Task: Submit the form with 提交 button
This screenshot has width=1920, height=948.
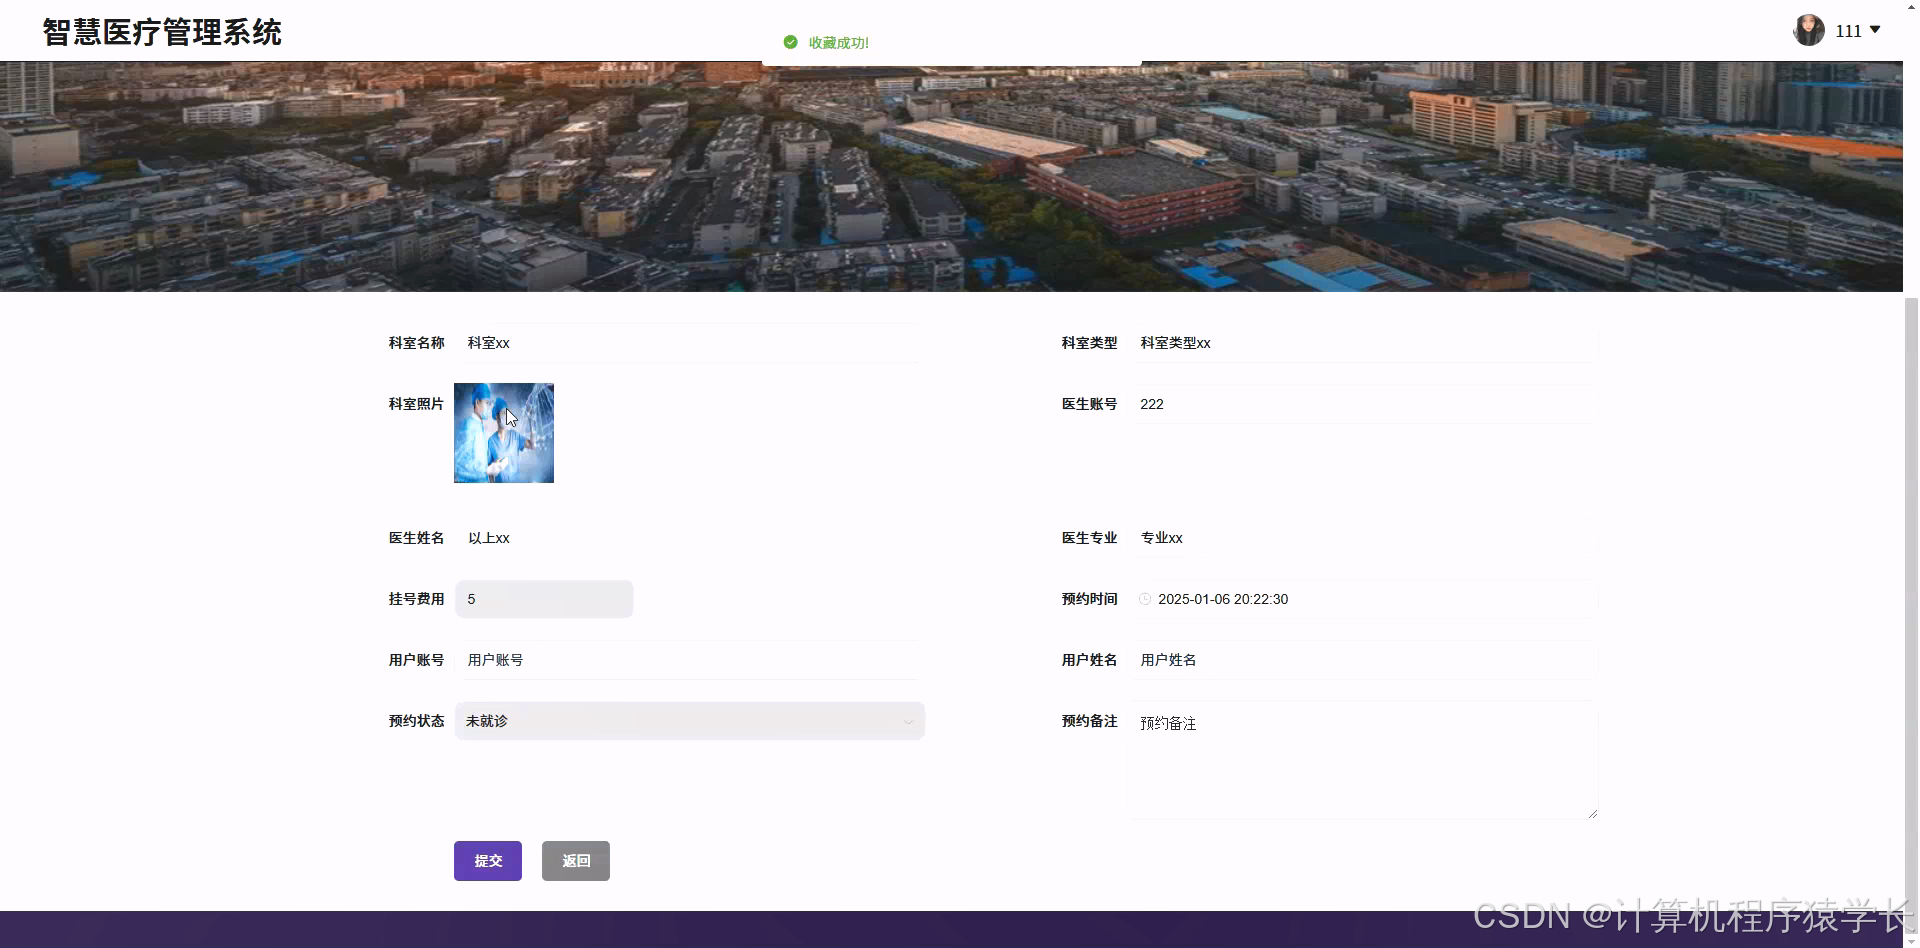Action: coord(488,861)
